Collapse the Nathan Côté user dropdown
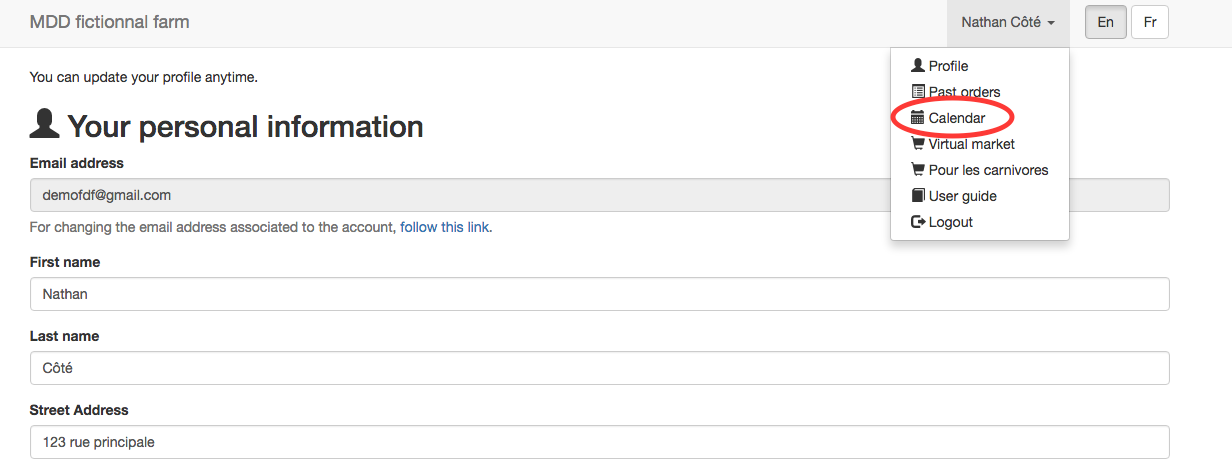 pyautogui.click(x=1008, y=23)
